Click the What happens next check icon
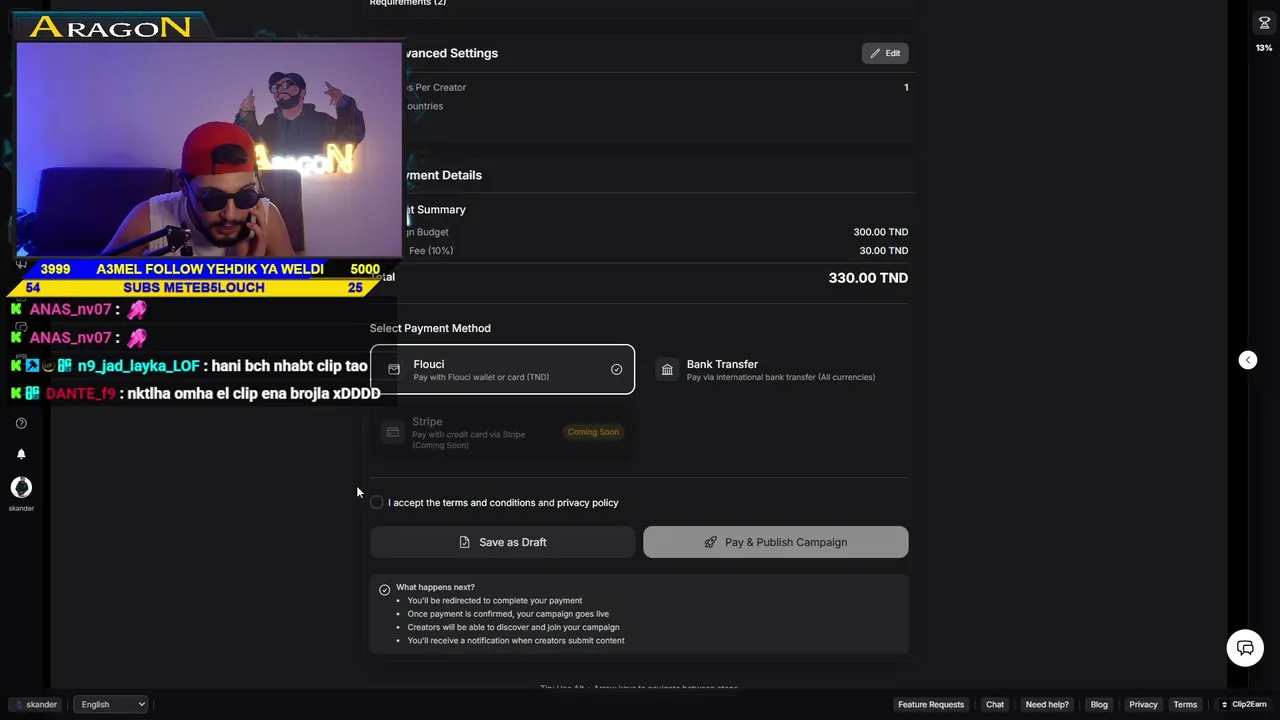This screenshot has width=1280, height=720. click(x=384, y=590)
